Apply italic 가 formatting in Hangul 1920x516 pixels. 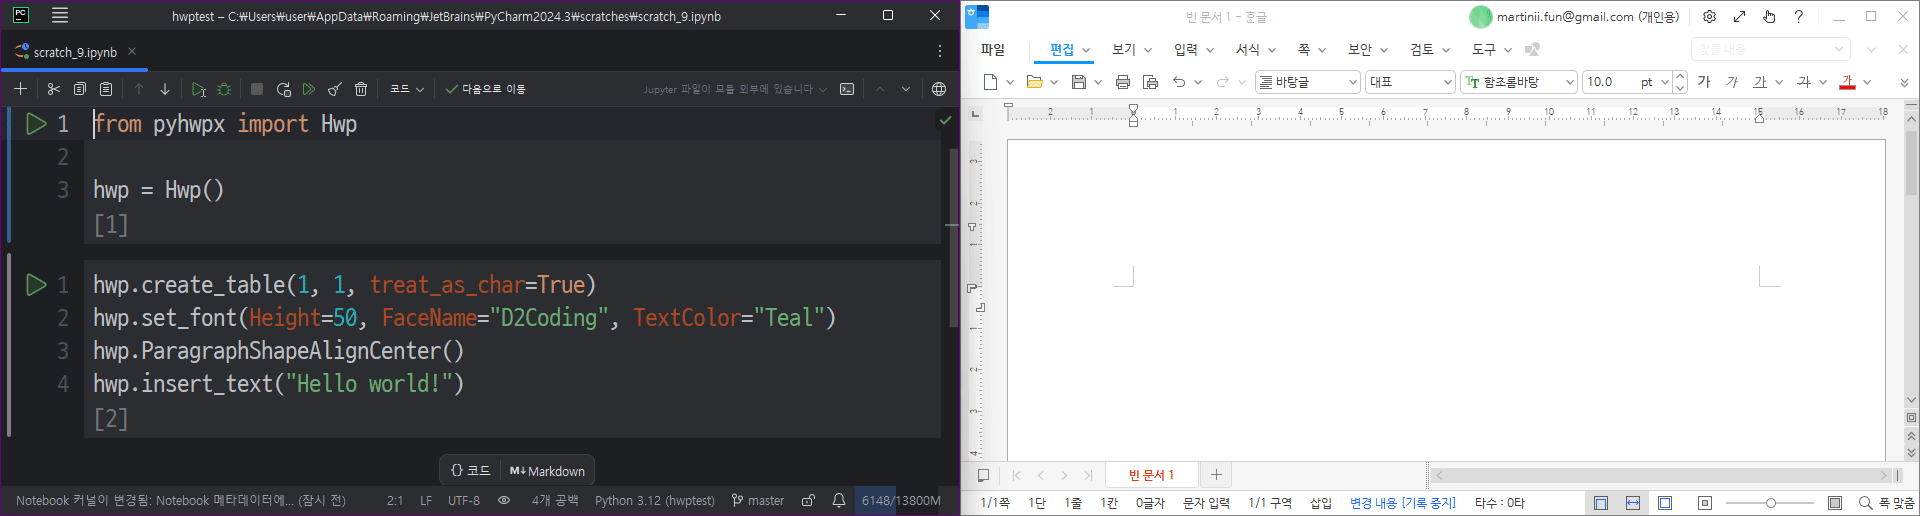pos(1732,82)
